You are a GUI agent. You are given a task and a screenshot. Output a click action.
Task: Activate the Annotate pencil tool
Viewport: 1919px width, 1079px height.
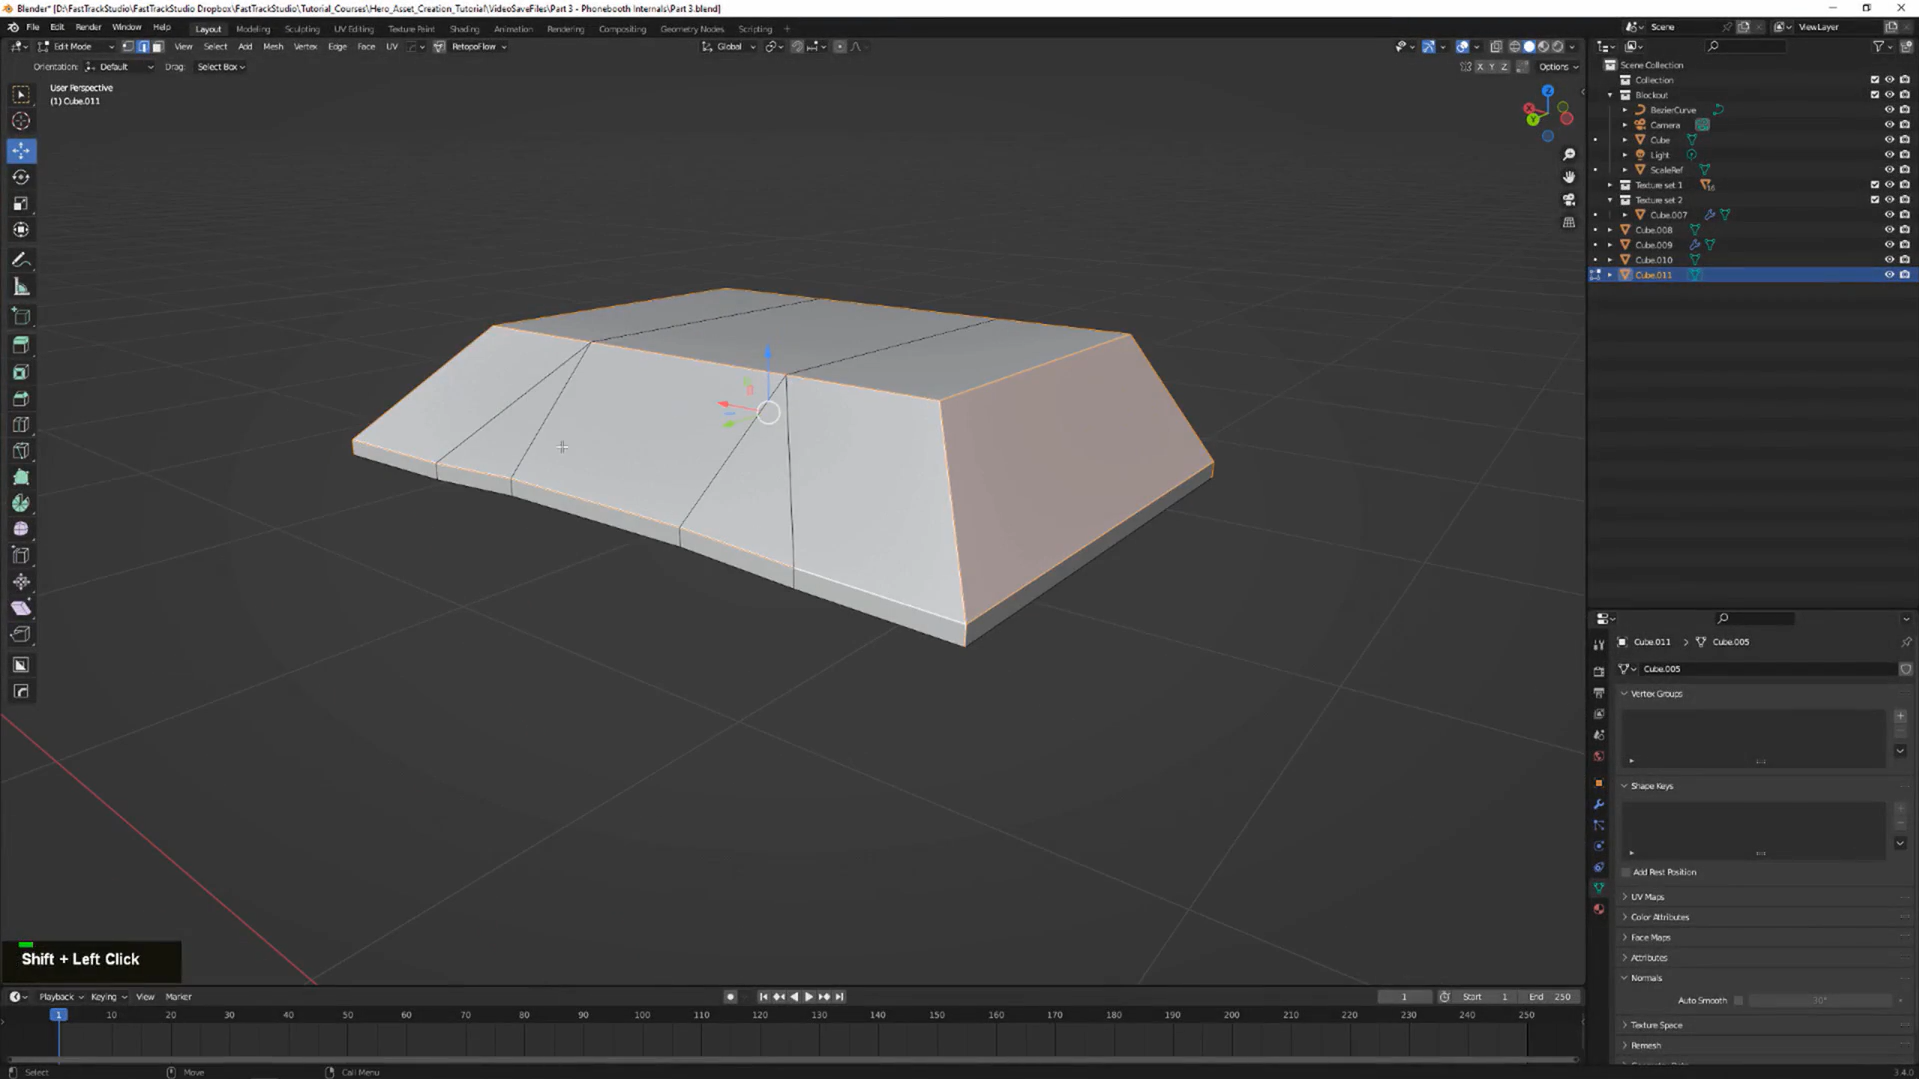pos(21,260)
